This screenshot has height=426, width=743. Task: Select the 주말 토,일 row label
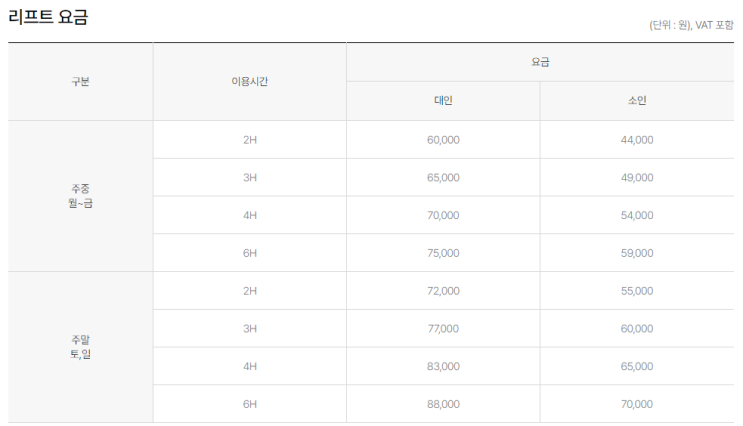80,347
